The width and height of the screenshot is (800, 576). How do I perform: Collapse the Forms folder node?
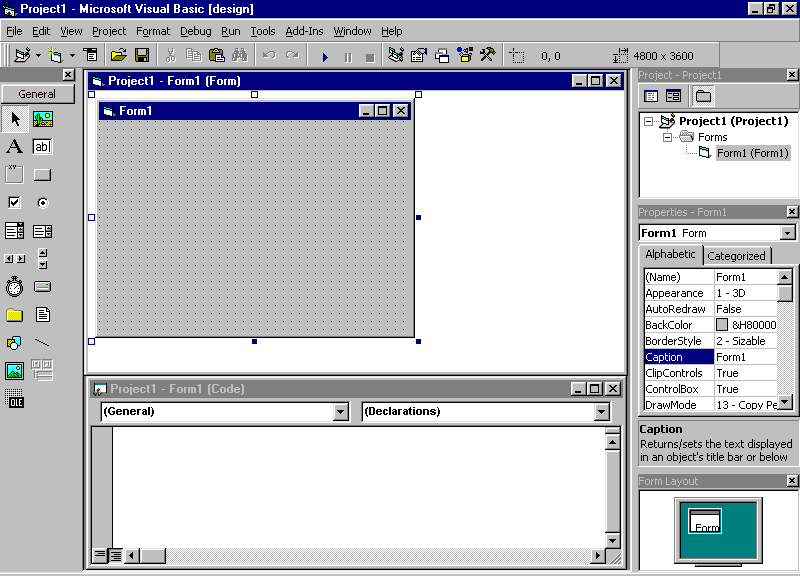[x=667, y=137]
